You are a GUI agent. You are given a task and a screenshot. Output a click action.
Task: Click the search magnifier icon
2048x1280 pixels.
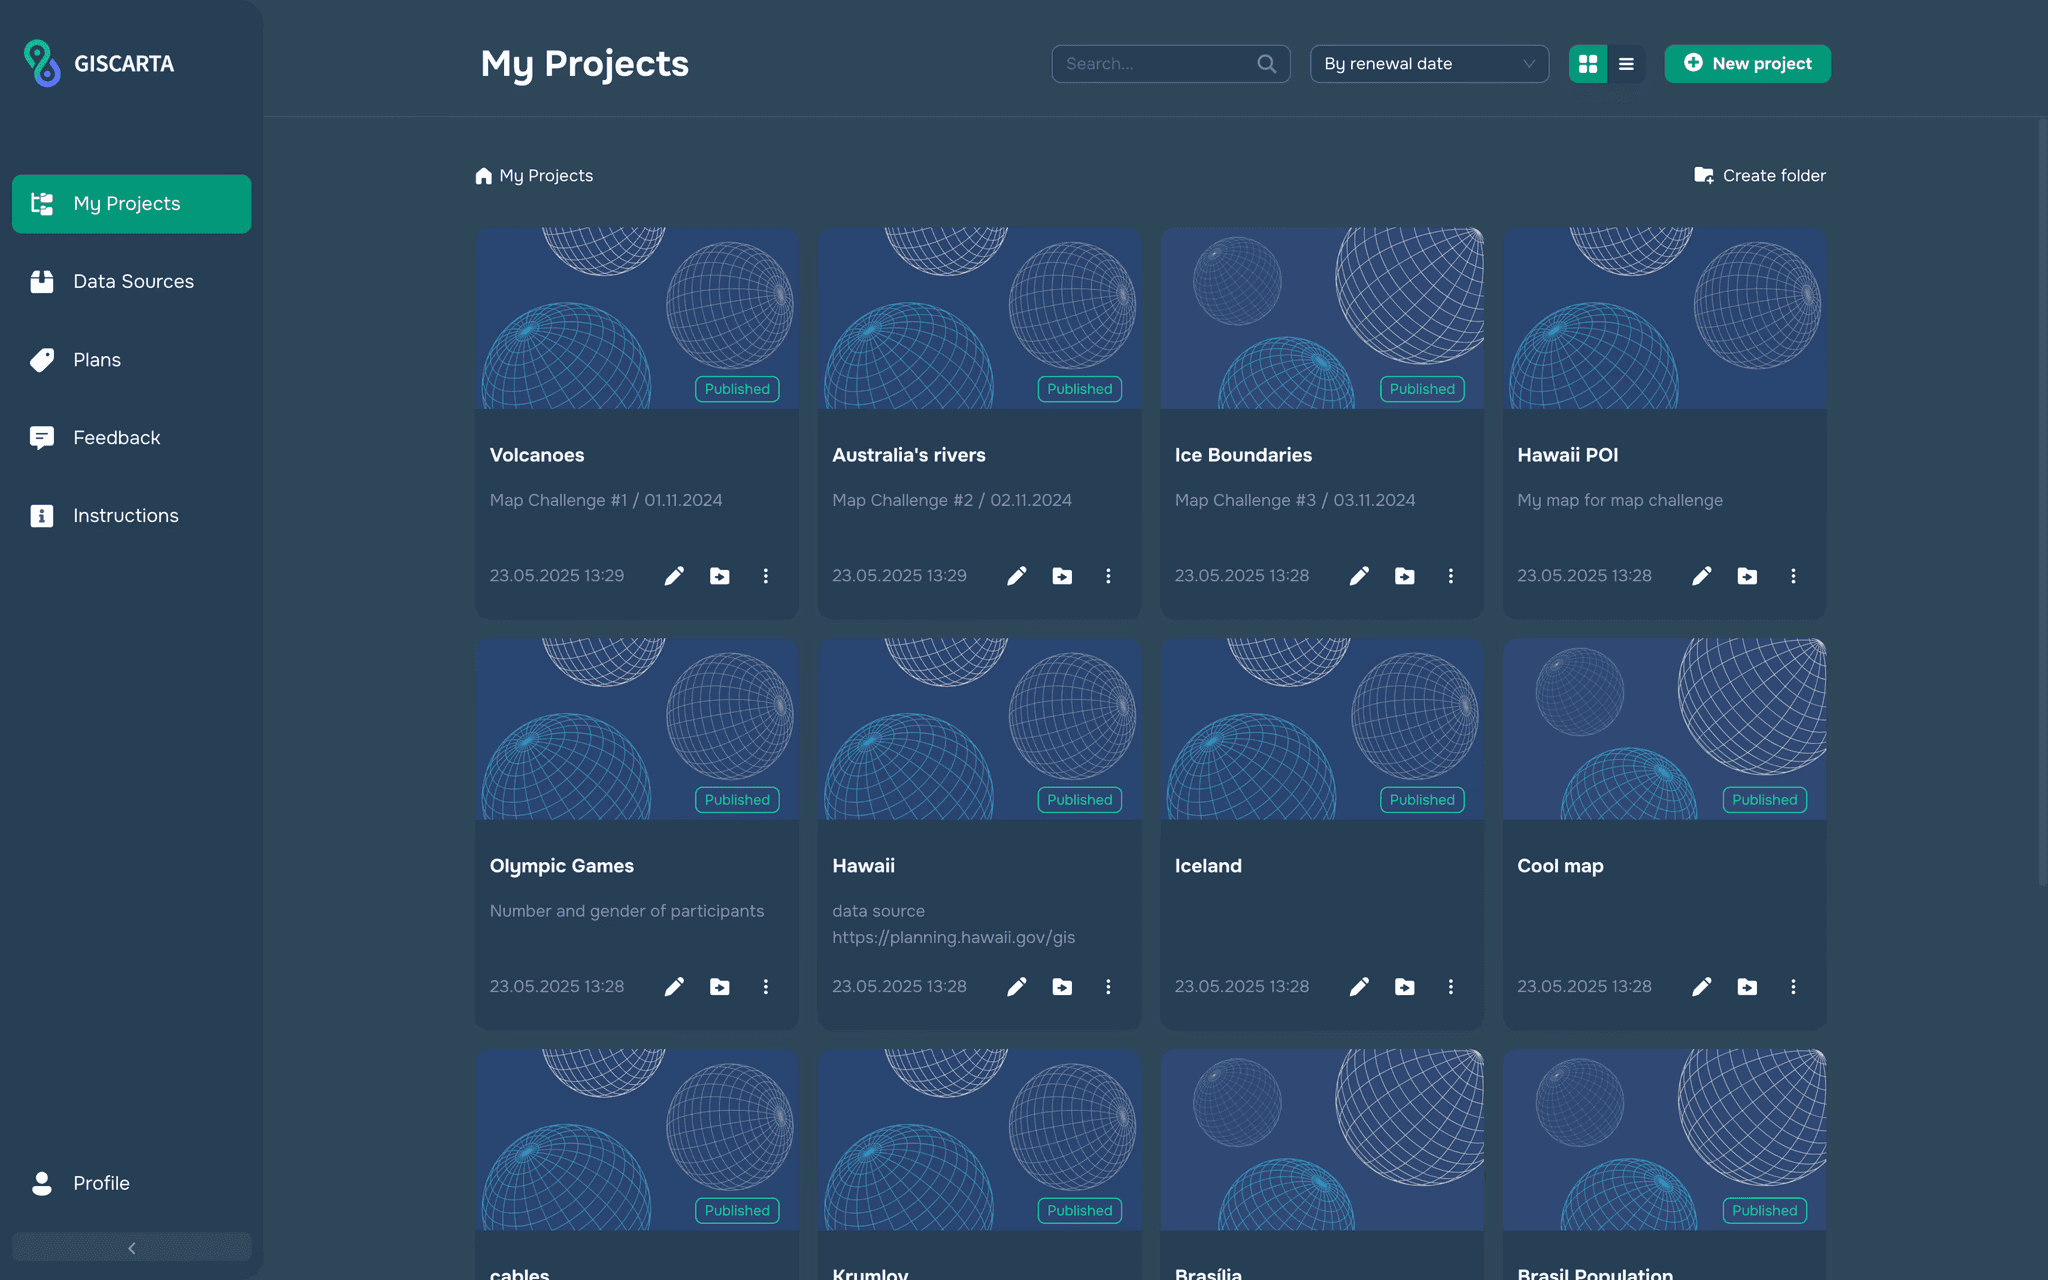click(x=1266, y=64)
